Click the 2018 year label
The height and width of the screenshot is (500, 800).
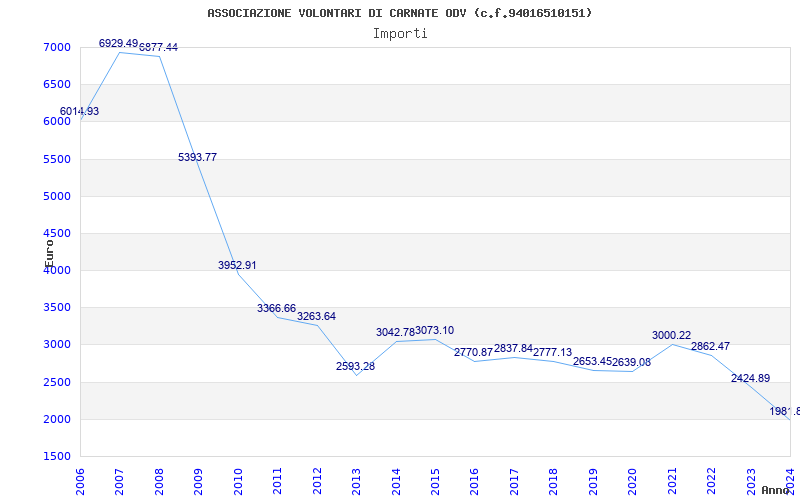[x=554, y=481]
